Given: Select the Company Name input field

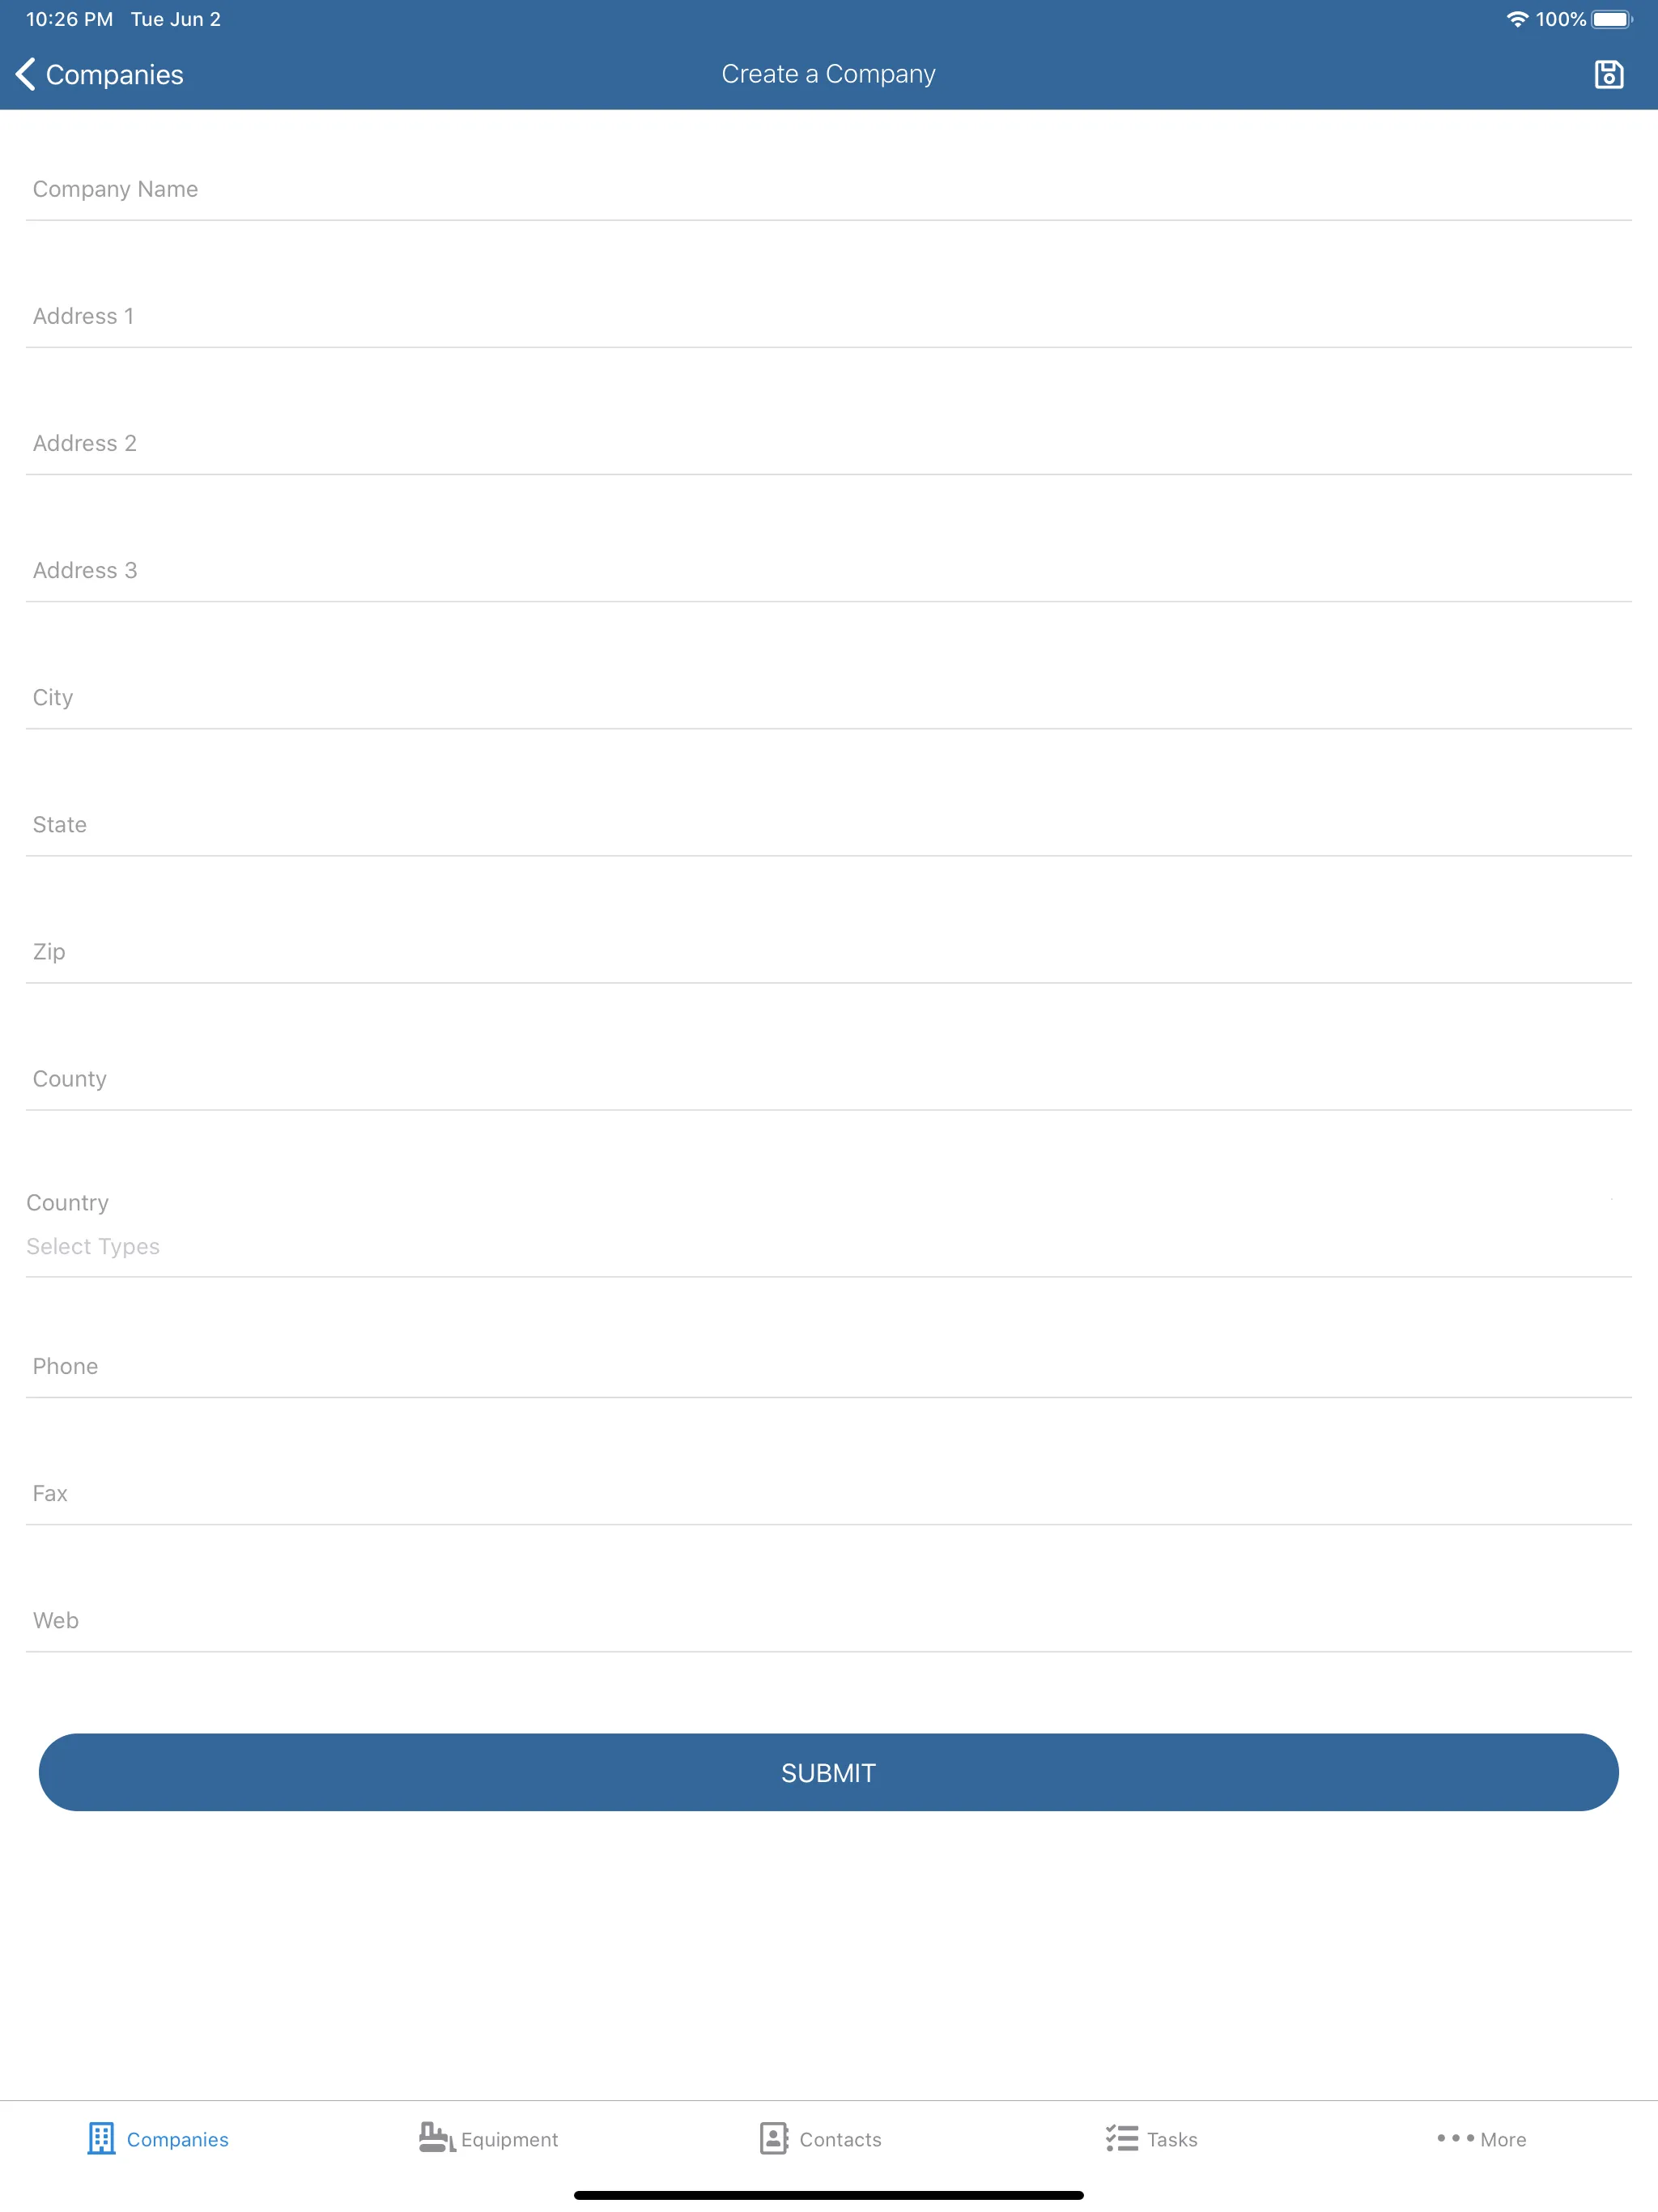Looking at the screenshot, I should tap(829, 188).
